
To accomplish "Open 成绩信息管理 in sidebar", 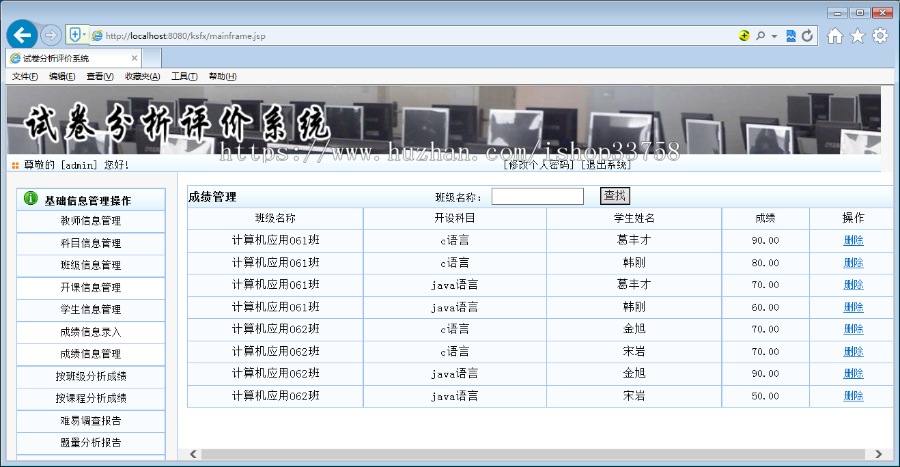I will pos(91,354).
